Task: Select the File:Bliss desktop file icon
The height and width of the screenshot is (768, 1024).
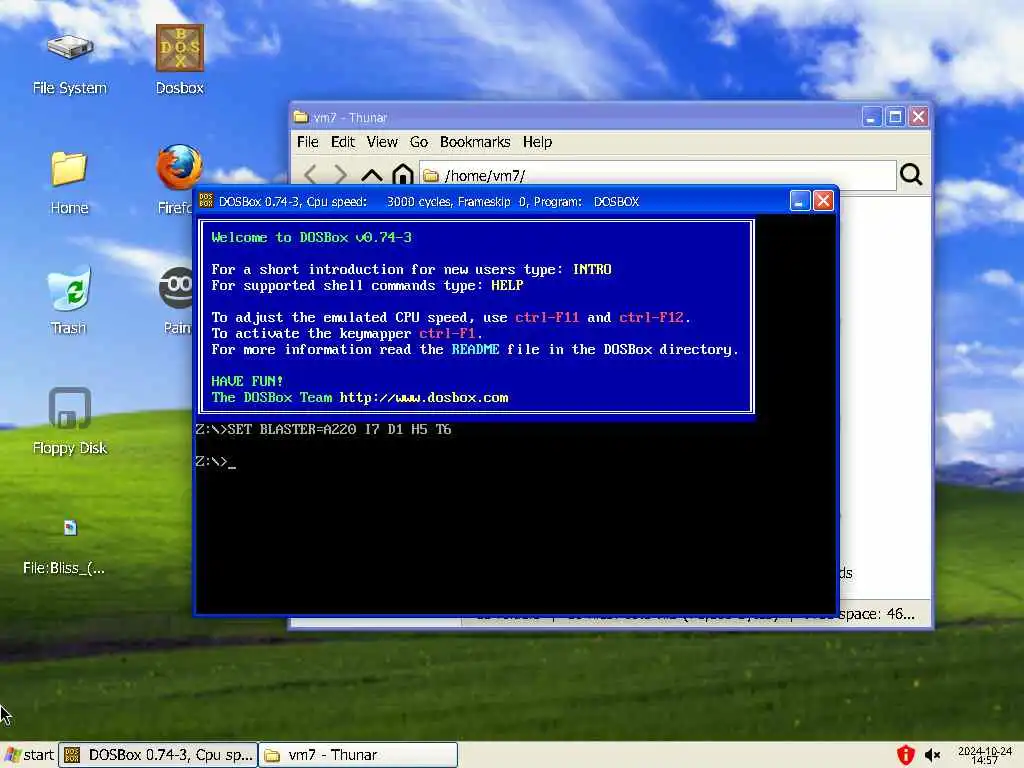Action: [x=70, y=528]
